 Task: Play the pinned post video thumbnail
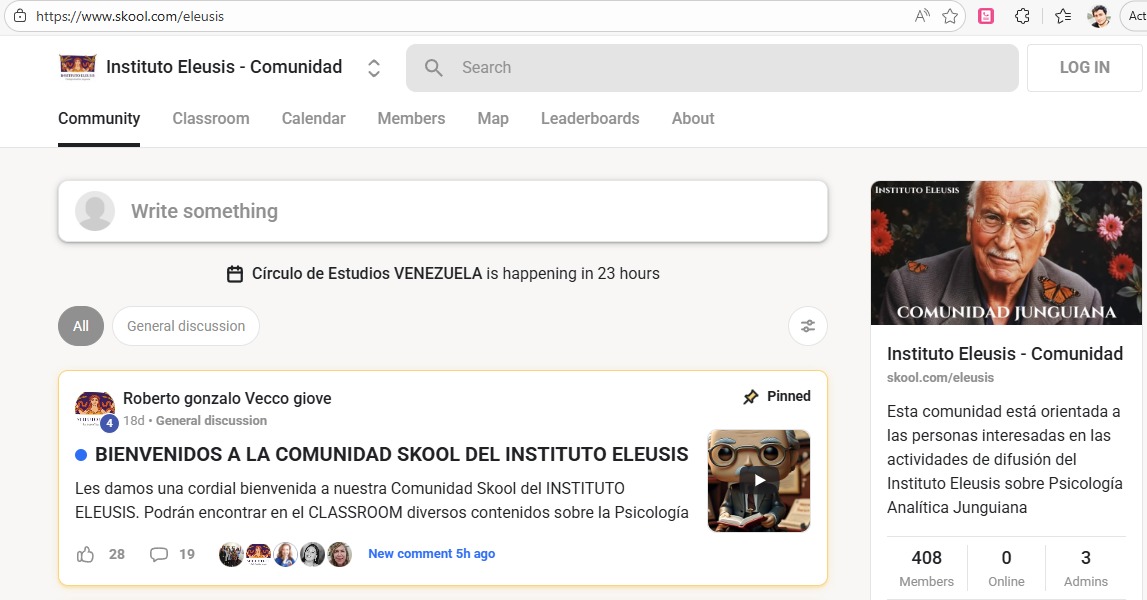759,481
